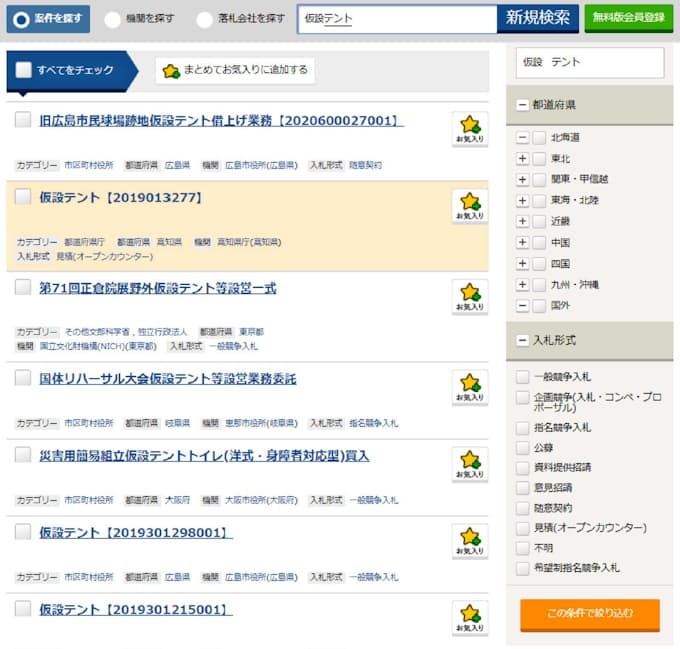Select the 機関を探す radio option
Screen dimensions: 680x649
(x=112, y=19)
